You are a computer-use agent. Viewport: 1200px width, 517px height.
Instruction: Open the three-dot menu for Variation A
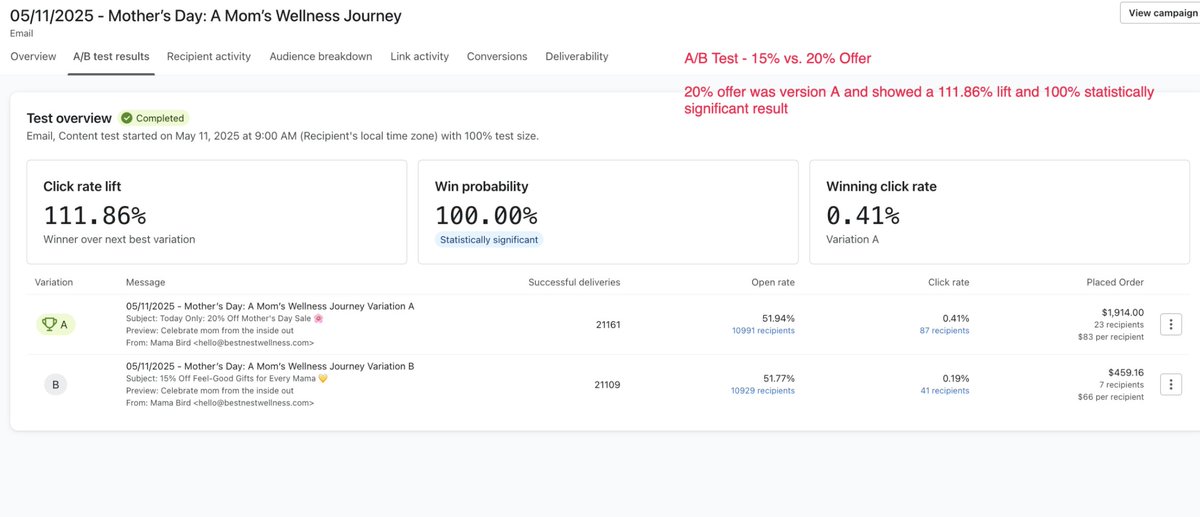[x=1172, y=324]
